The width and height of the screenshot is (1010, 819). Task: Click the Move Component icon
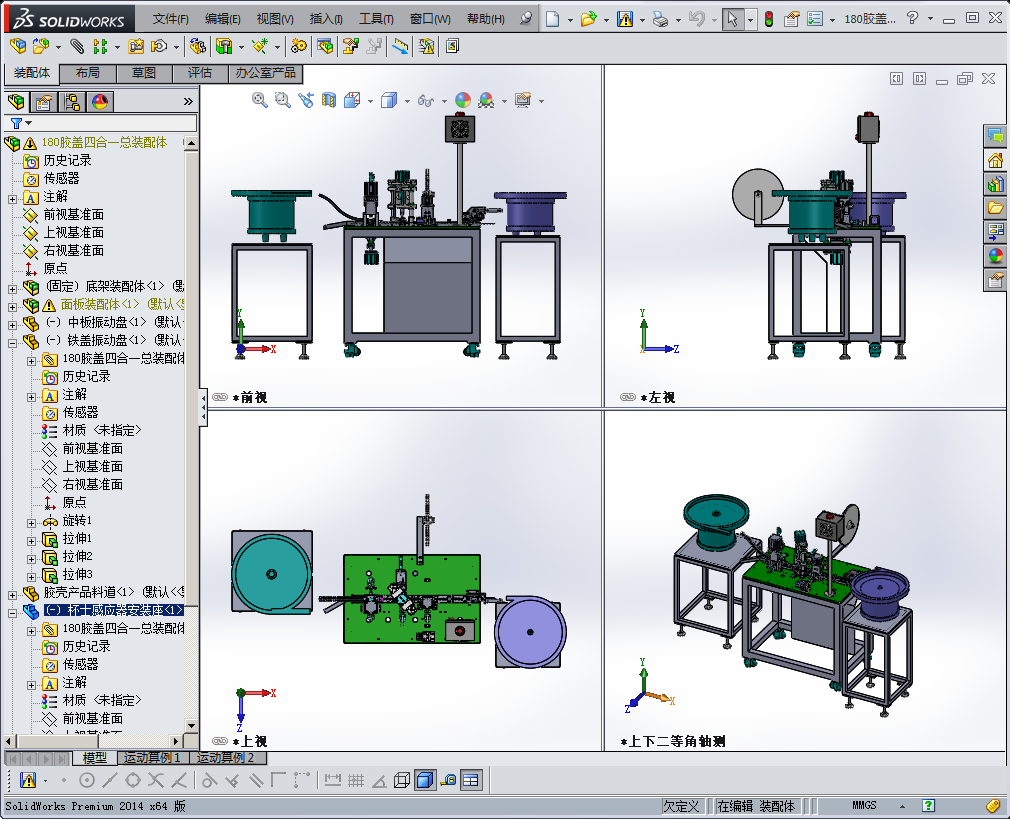[x=158, y=46]
